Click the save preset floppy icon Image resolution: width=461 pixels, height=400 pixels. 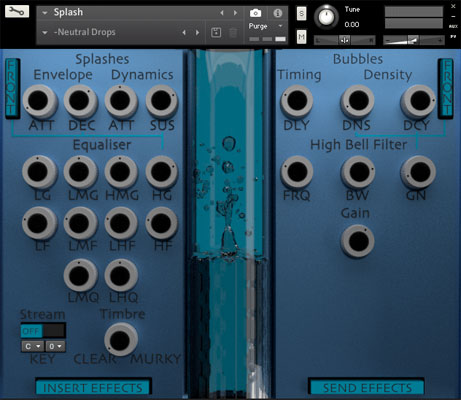coord(216,32)
